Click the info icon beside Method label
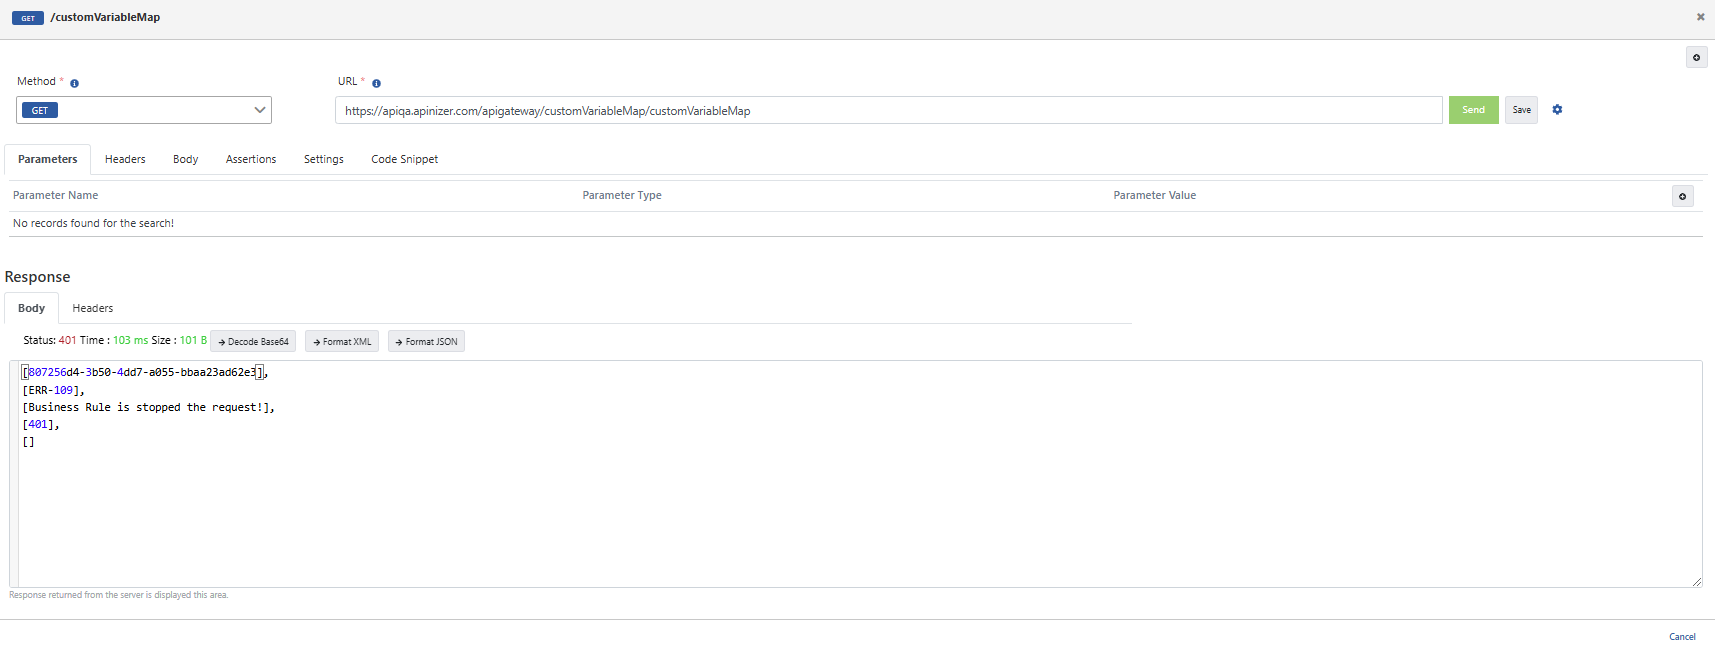Viewport: 1715px width, 645px height. pos(75,83)
